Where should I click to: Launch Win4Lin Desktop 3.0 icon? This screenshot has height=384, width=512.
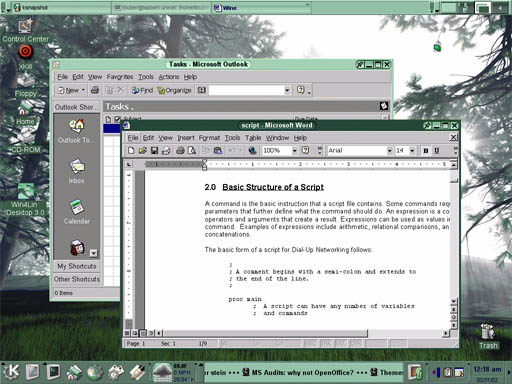click(x=25, y=200)
